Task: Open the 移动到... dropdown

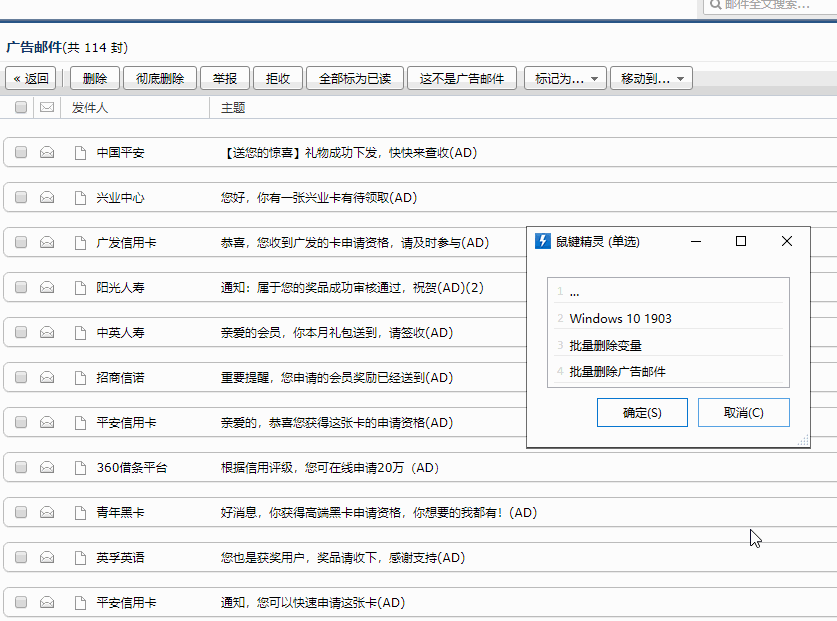Action: 651,78
